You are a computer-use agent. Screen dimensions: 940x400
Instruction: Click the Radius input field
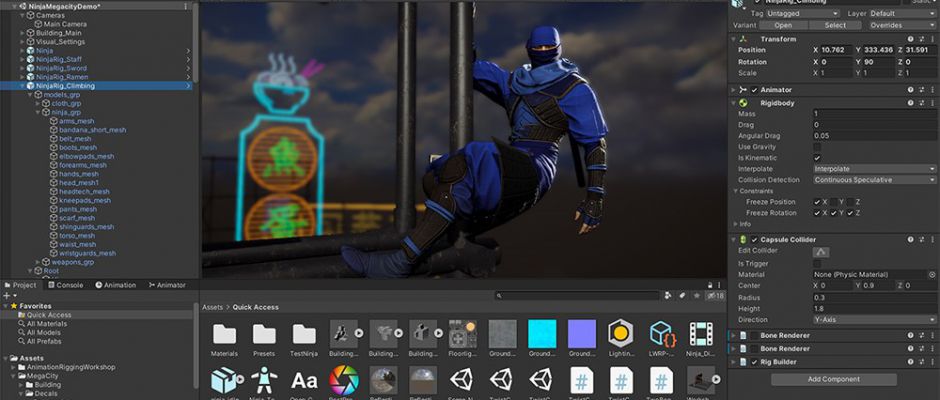(x=872, y=297)
